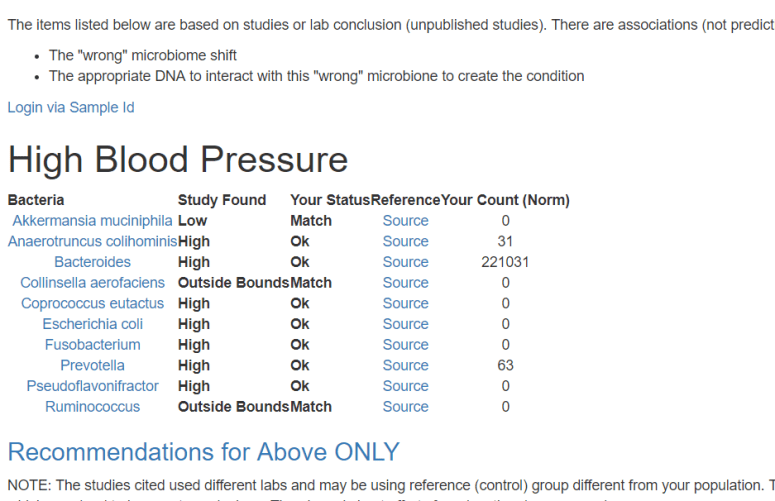Open the Escherichia coli link

[92, 324]
